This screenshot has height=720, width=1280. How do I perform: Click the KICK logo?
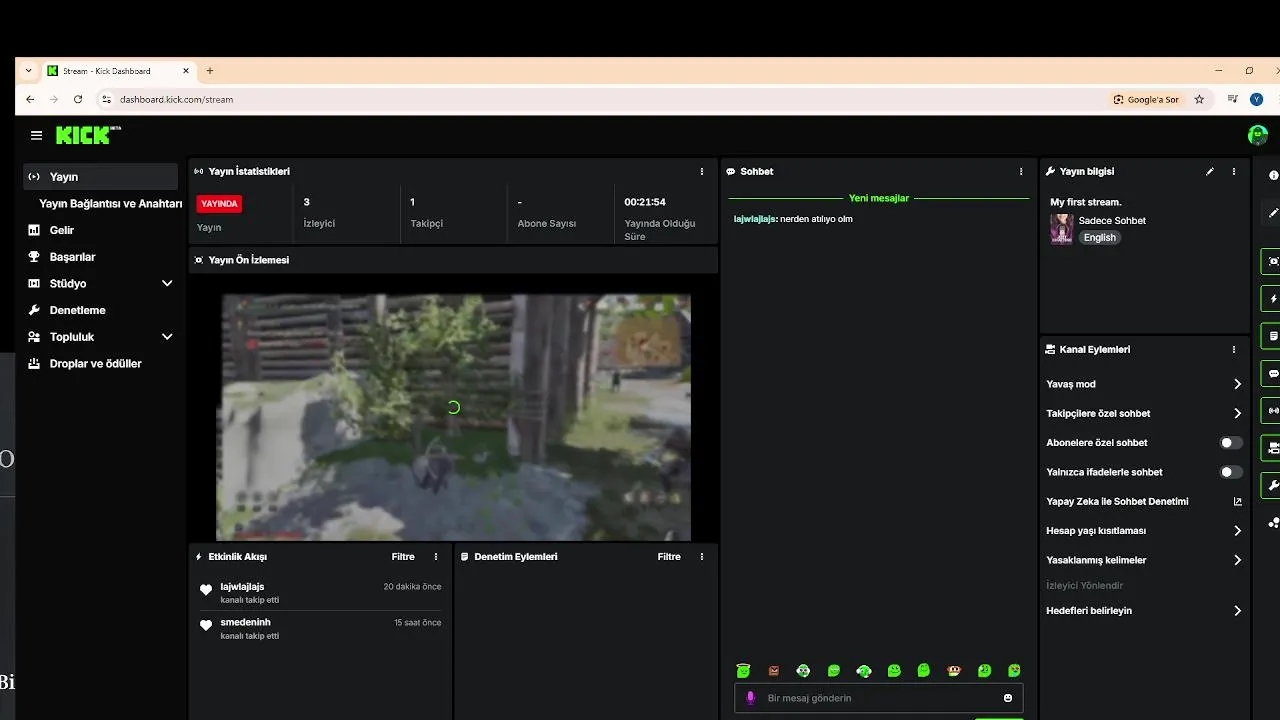click(x=88, y=135)
